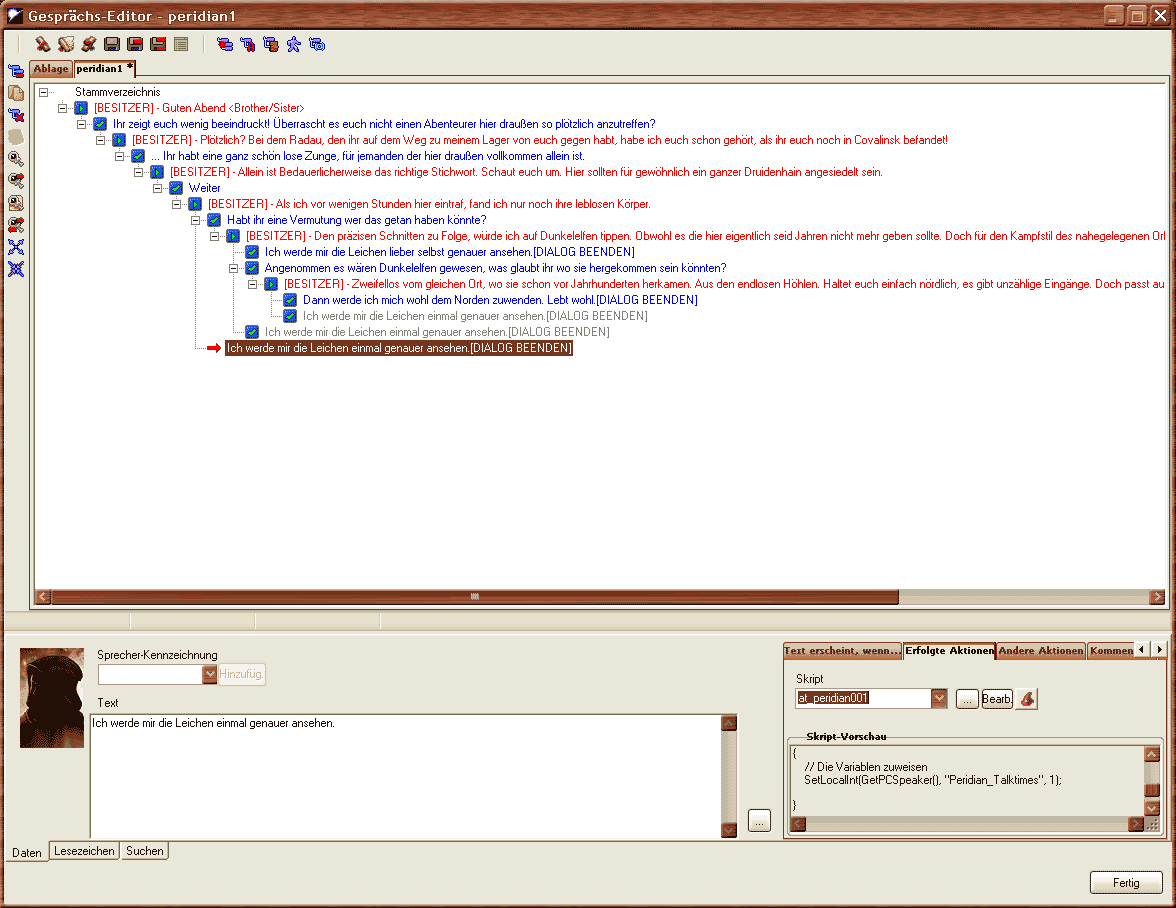
Task: Switch to the Lesezeichen tab
Action: click(84, 851)
